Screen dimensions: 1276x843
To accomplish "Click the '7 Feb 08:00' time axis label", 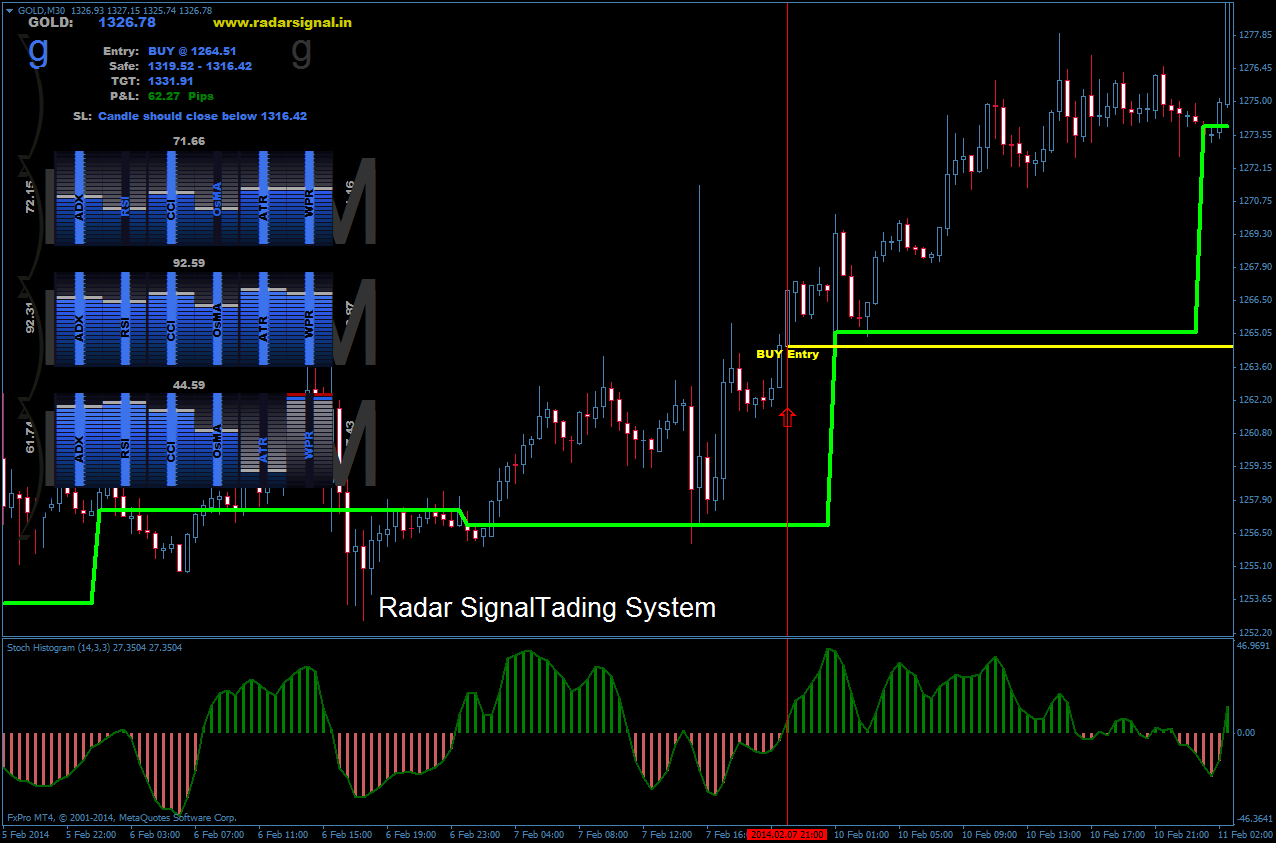I will [x=604, y=834].
